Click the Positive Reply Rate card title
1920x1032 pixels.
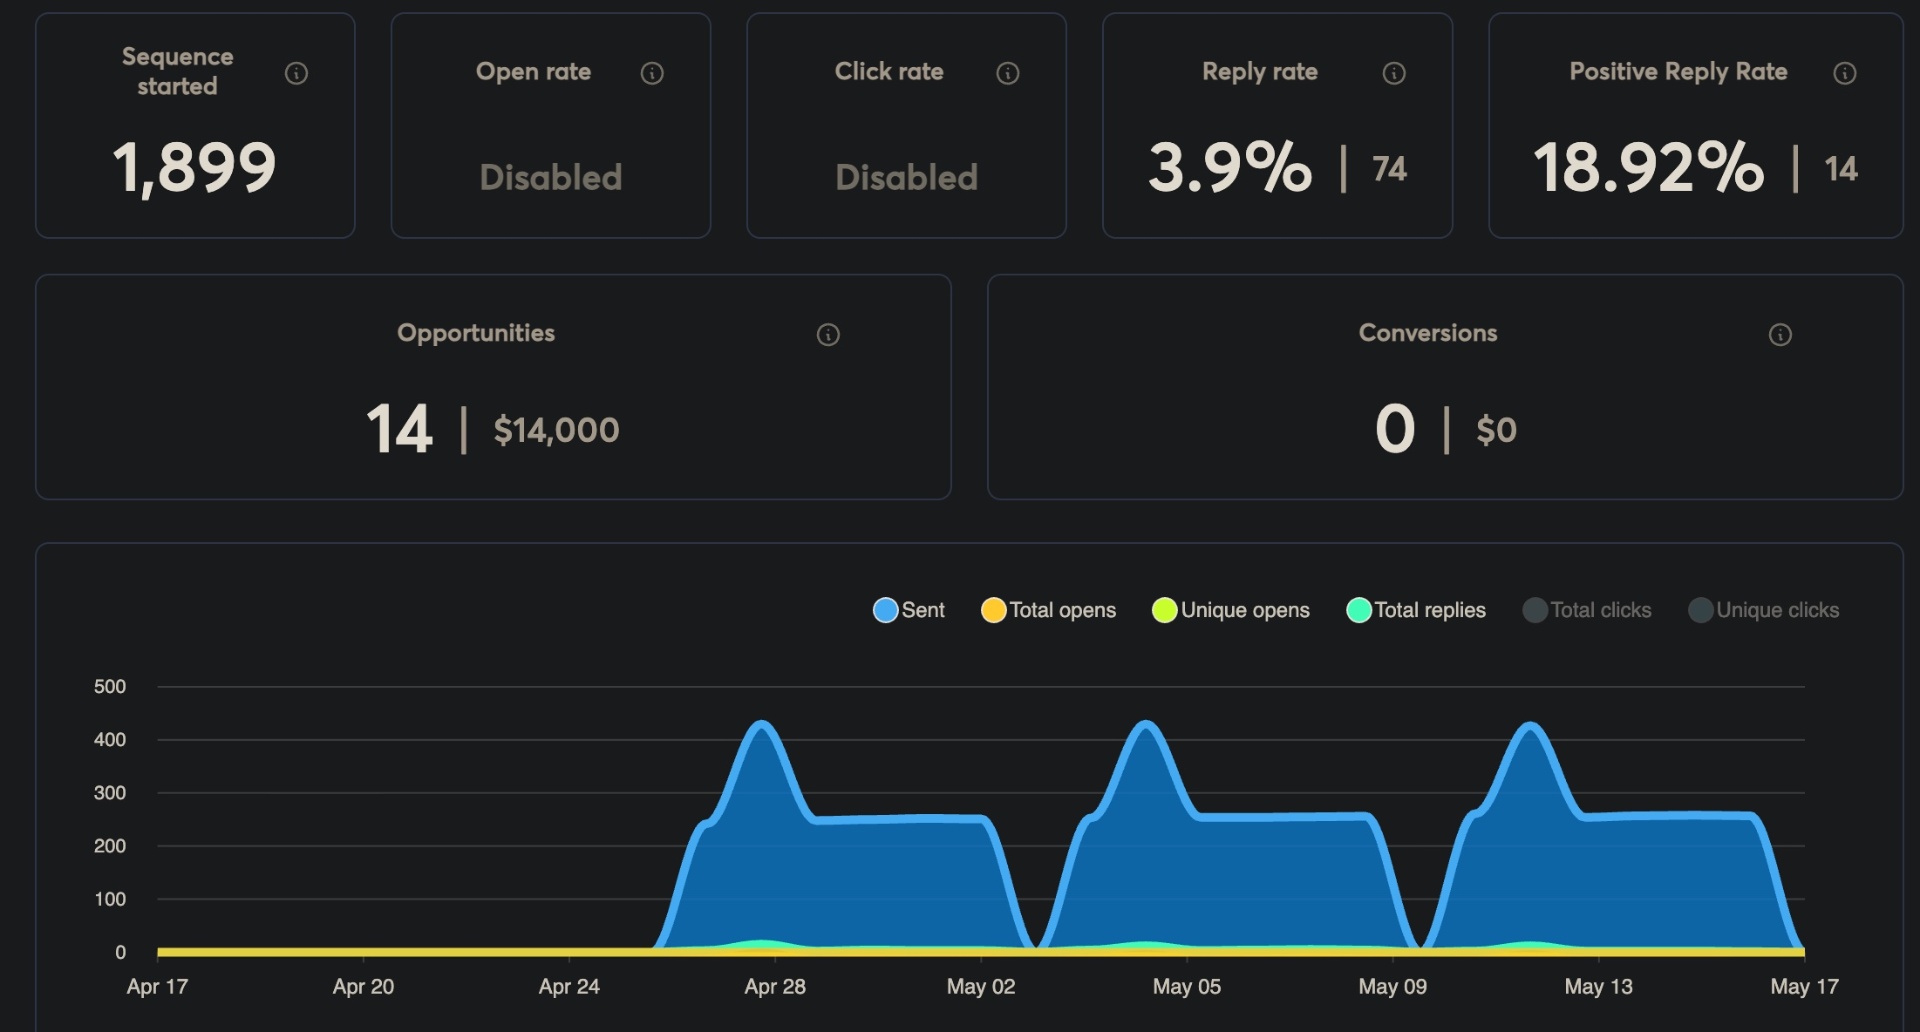click(1678, 72)
